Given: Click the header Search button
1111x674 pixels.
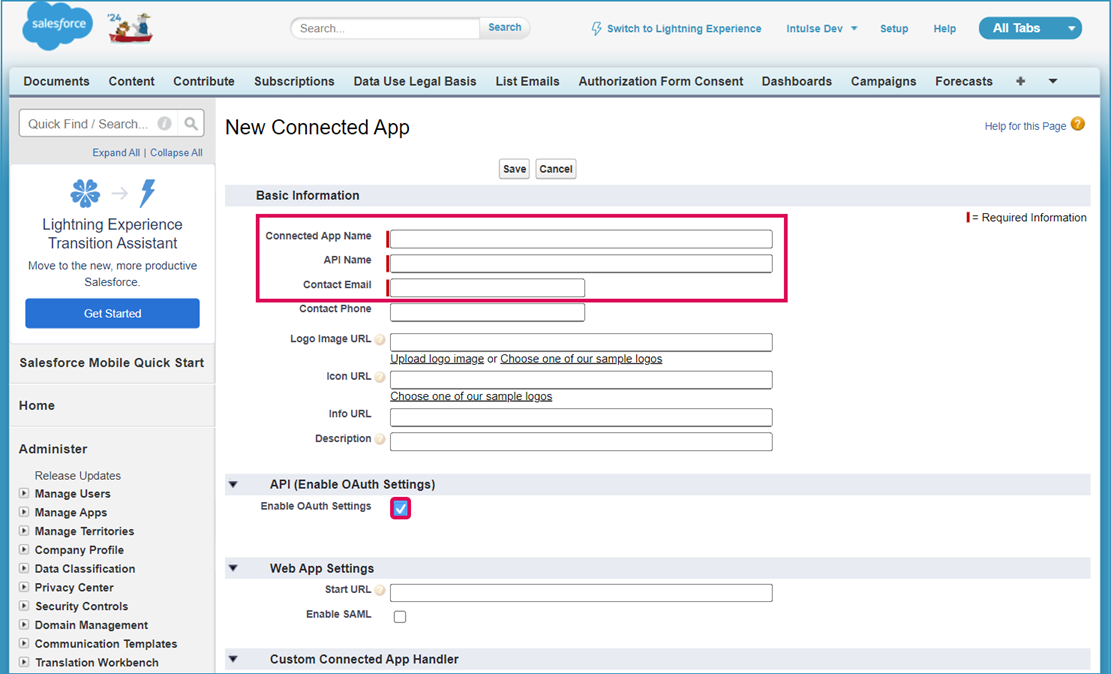Looking at the screenshot, I should point(504,28).
